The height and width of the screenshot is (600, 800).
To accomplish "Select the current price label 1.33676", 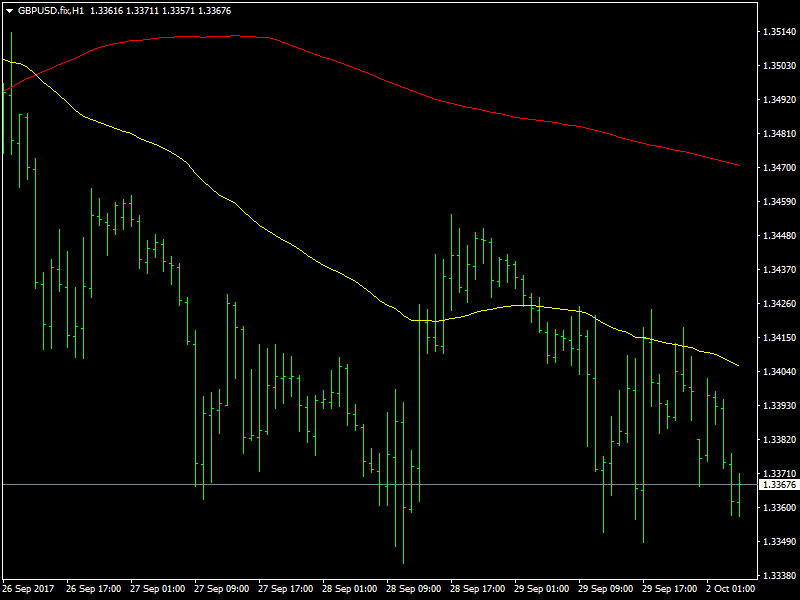I will coord(779,485).
